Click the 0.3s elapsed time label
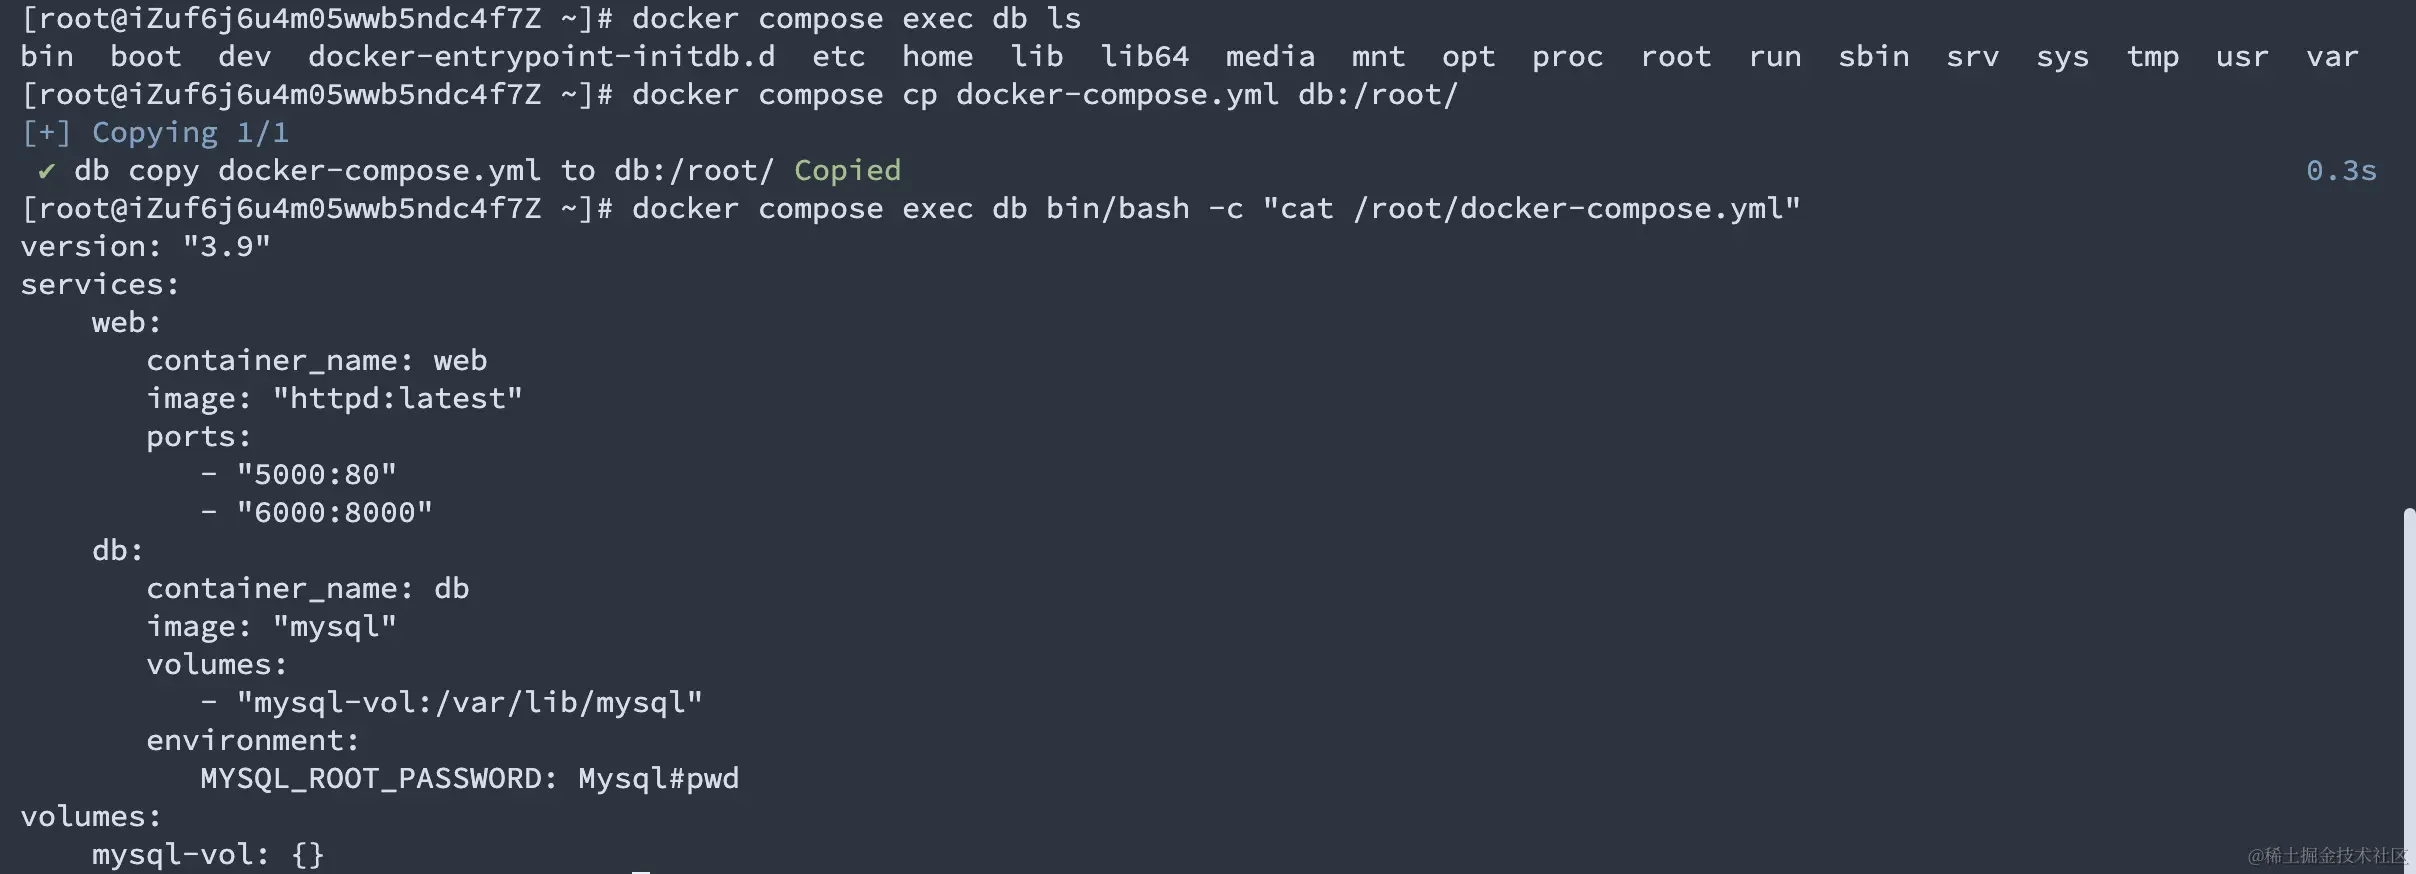Screen dimensions: 2416x874 click(x=2340, y=171)
